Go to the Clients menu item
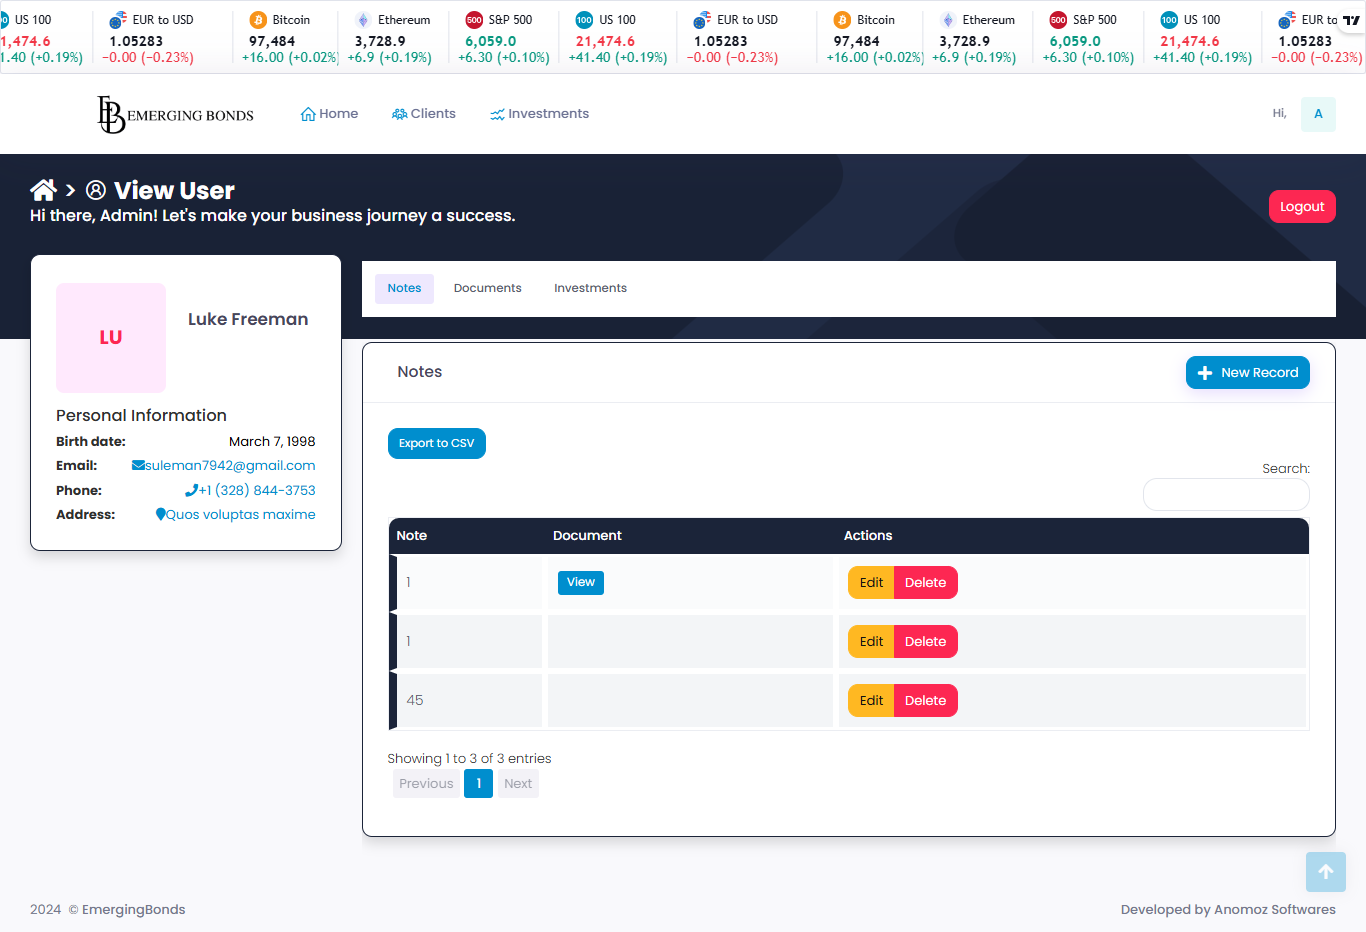Image resolution: width=1366 pixels, height=932 pixels. pyautogui.click(x=424, y=114)
